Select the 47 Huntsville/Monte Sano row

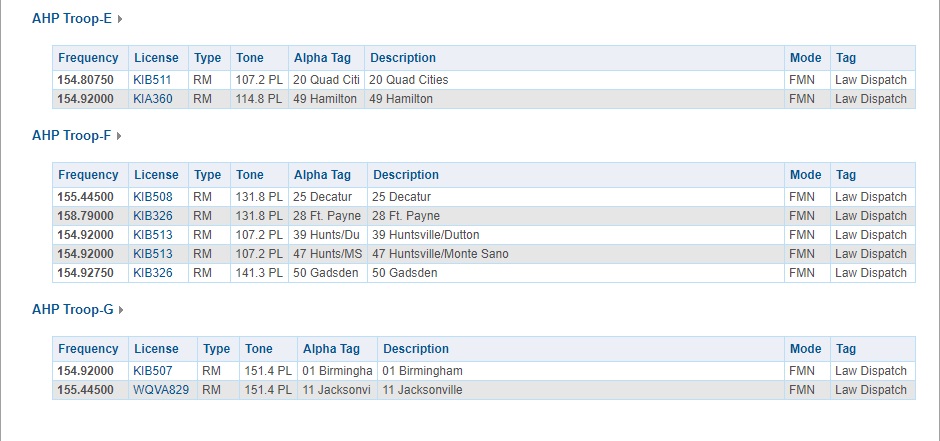484,254
